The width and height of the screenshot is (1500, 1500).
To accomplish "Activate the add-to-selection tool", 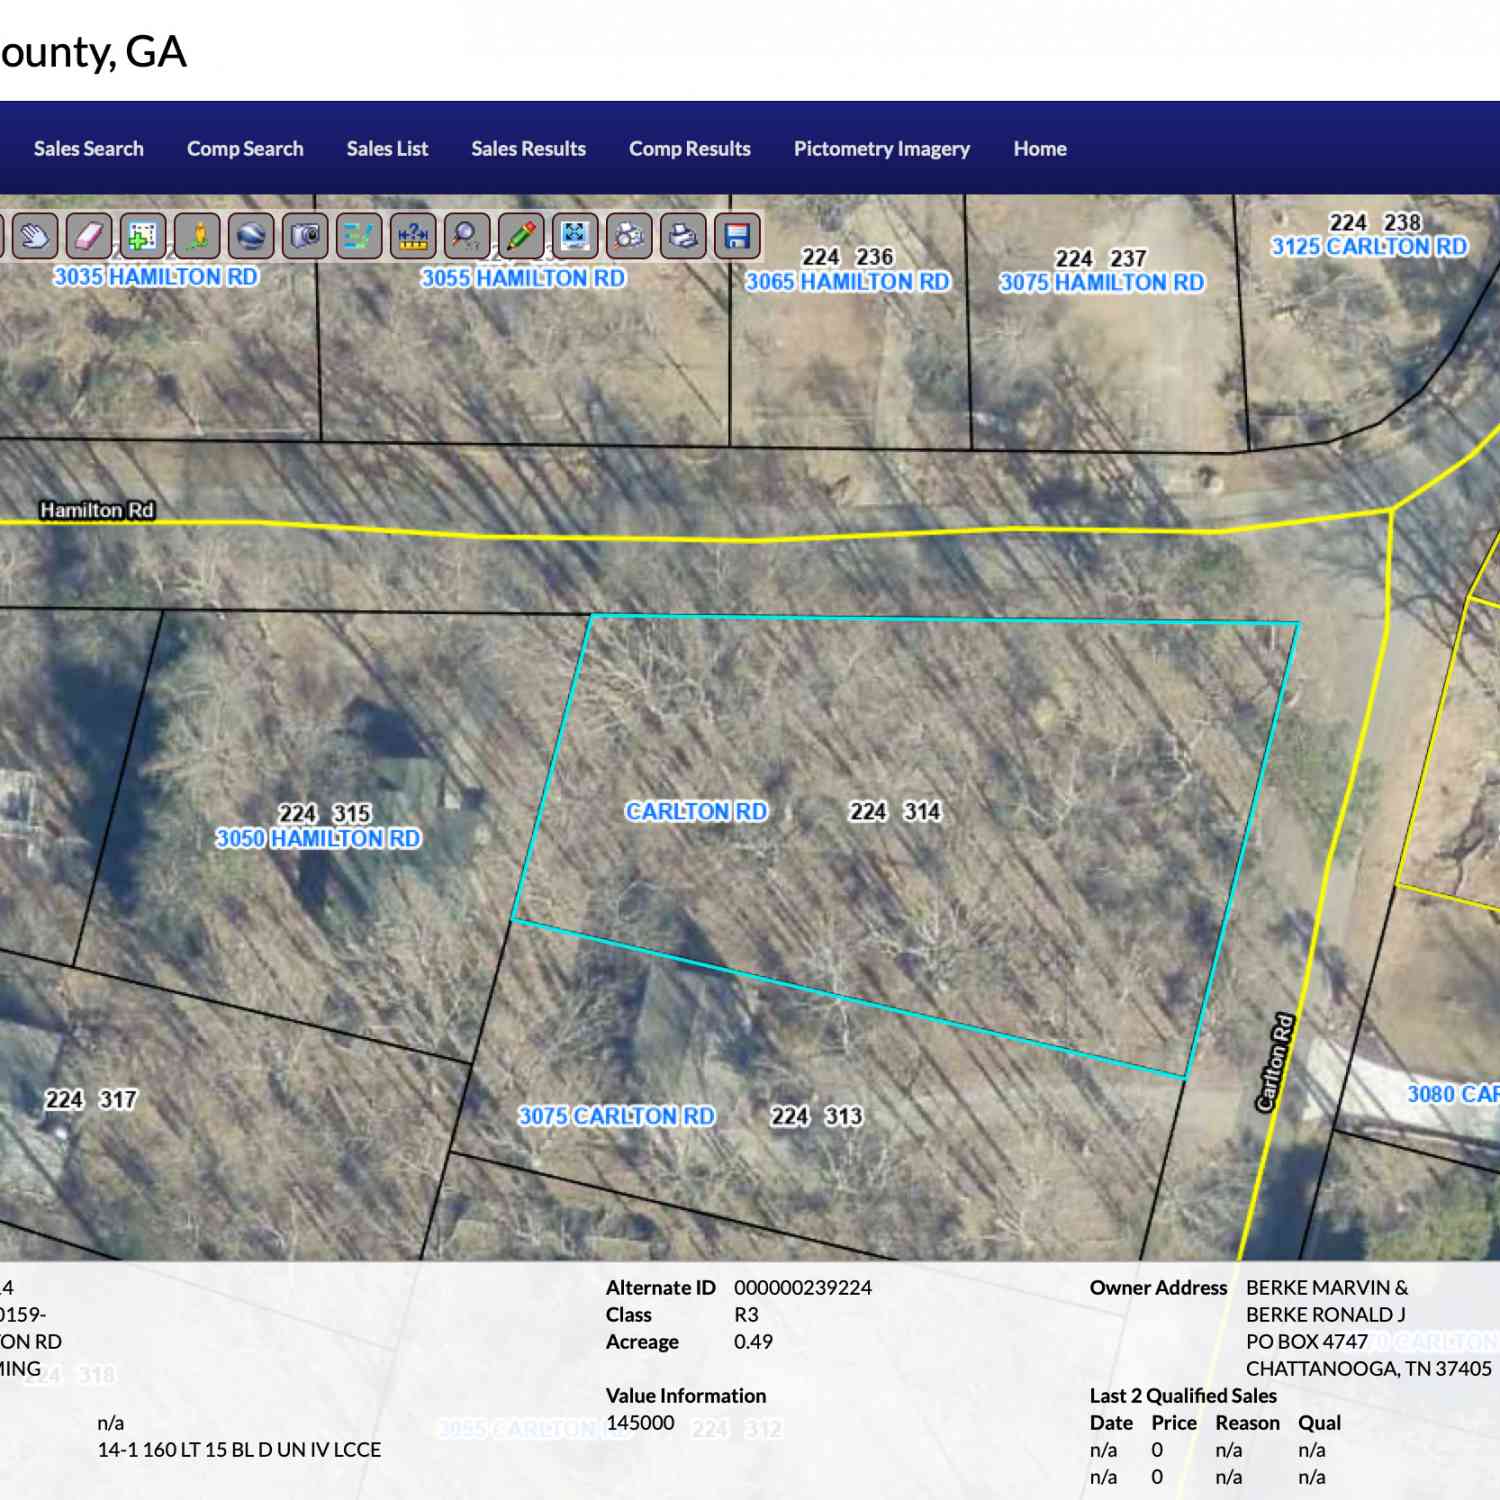I will [143, 236].
